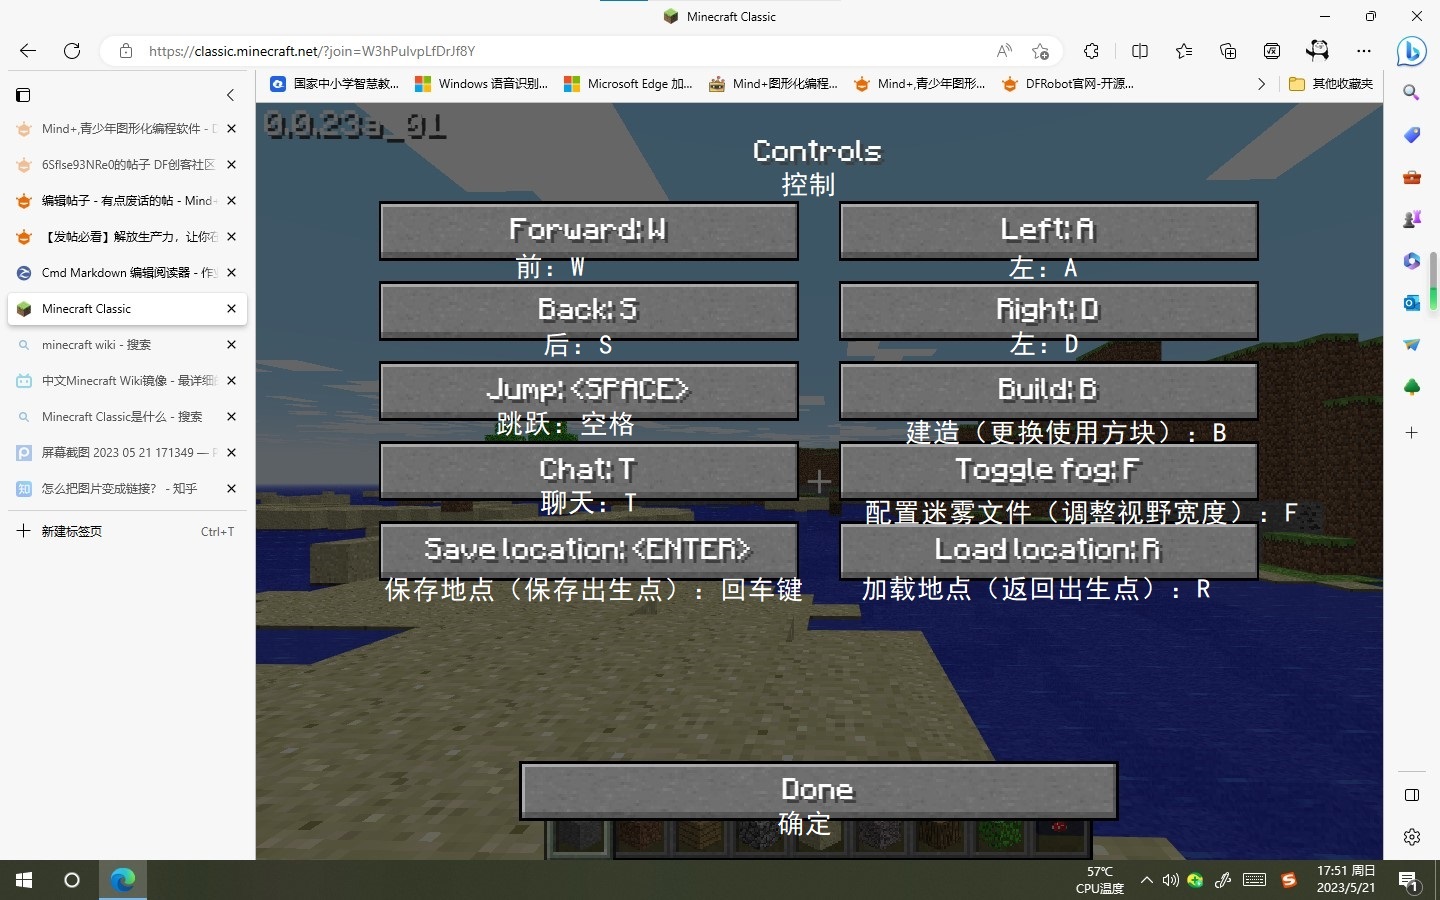This screenshot has height=900, width=1440.
Task: Click the sidebar search magnifier icon
Action: pyautogui.click(x=1411, y=93)
